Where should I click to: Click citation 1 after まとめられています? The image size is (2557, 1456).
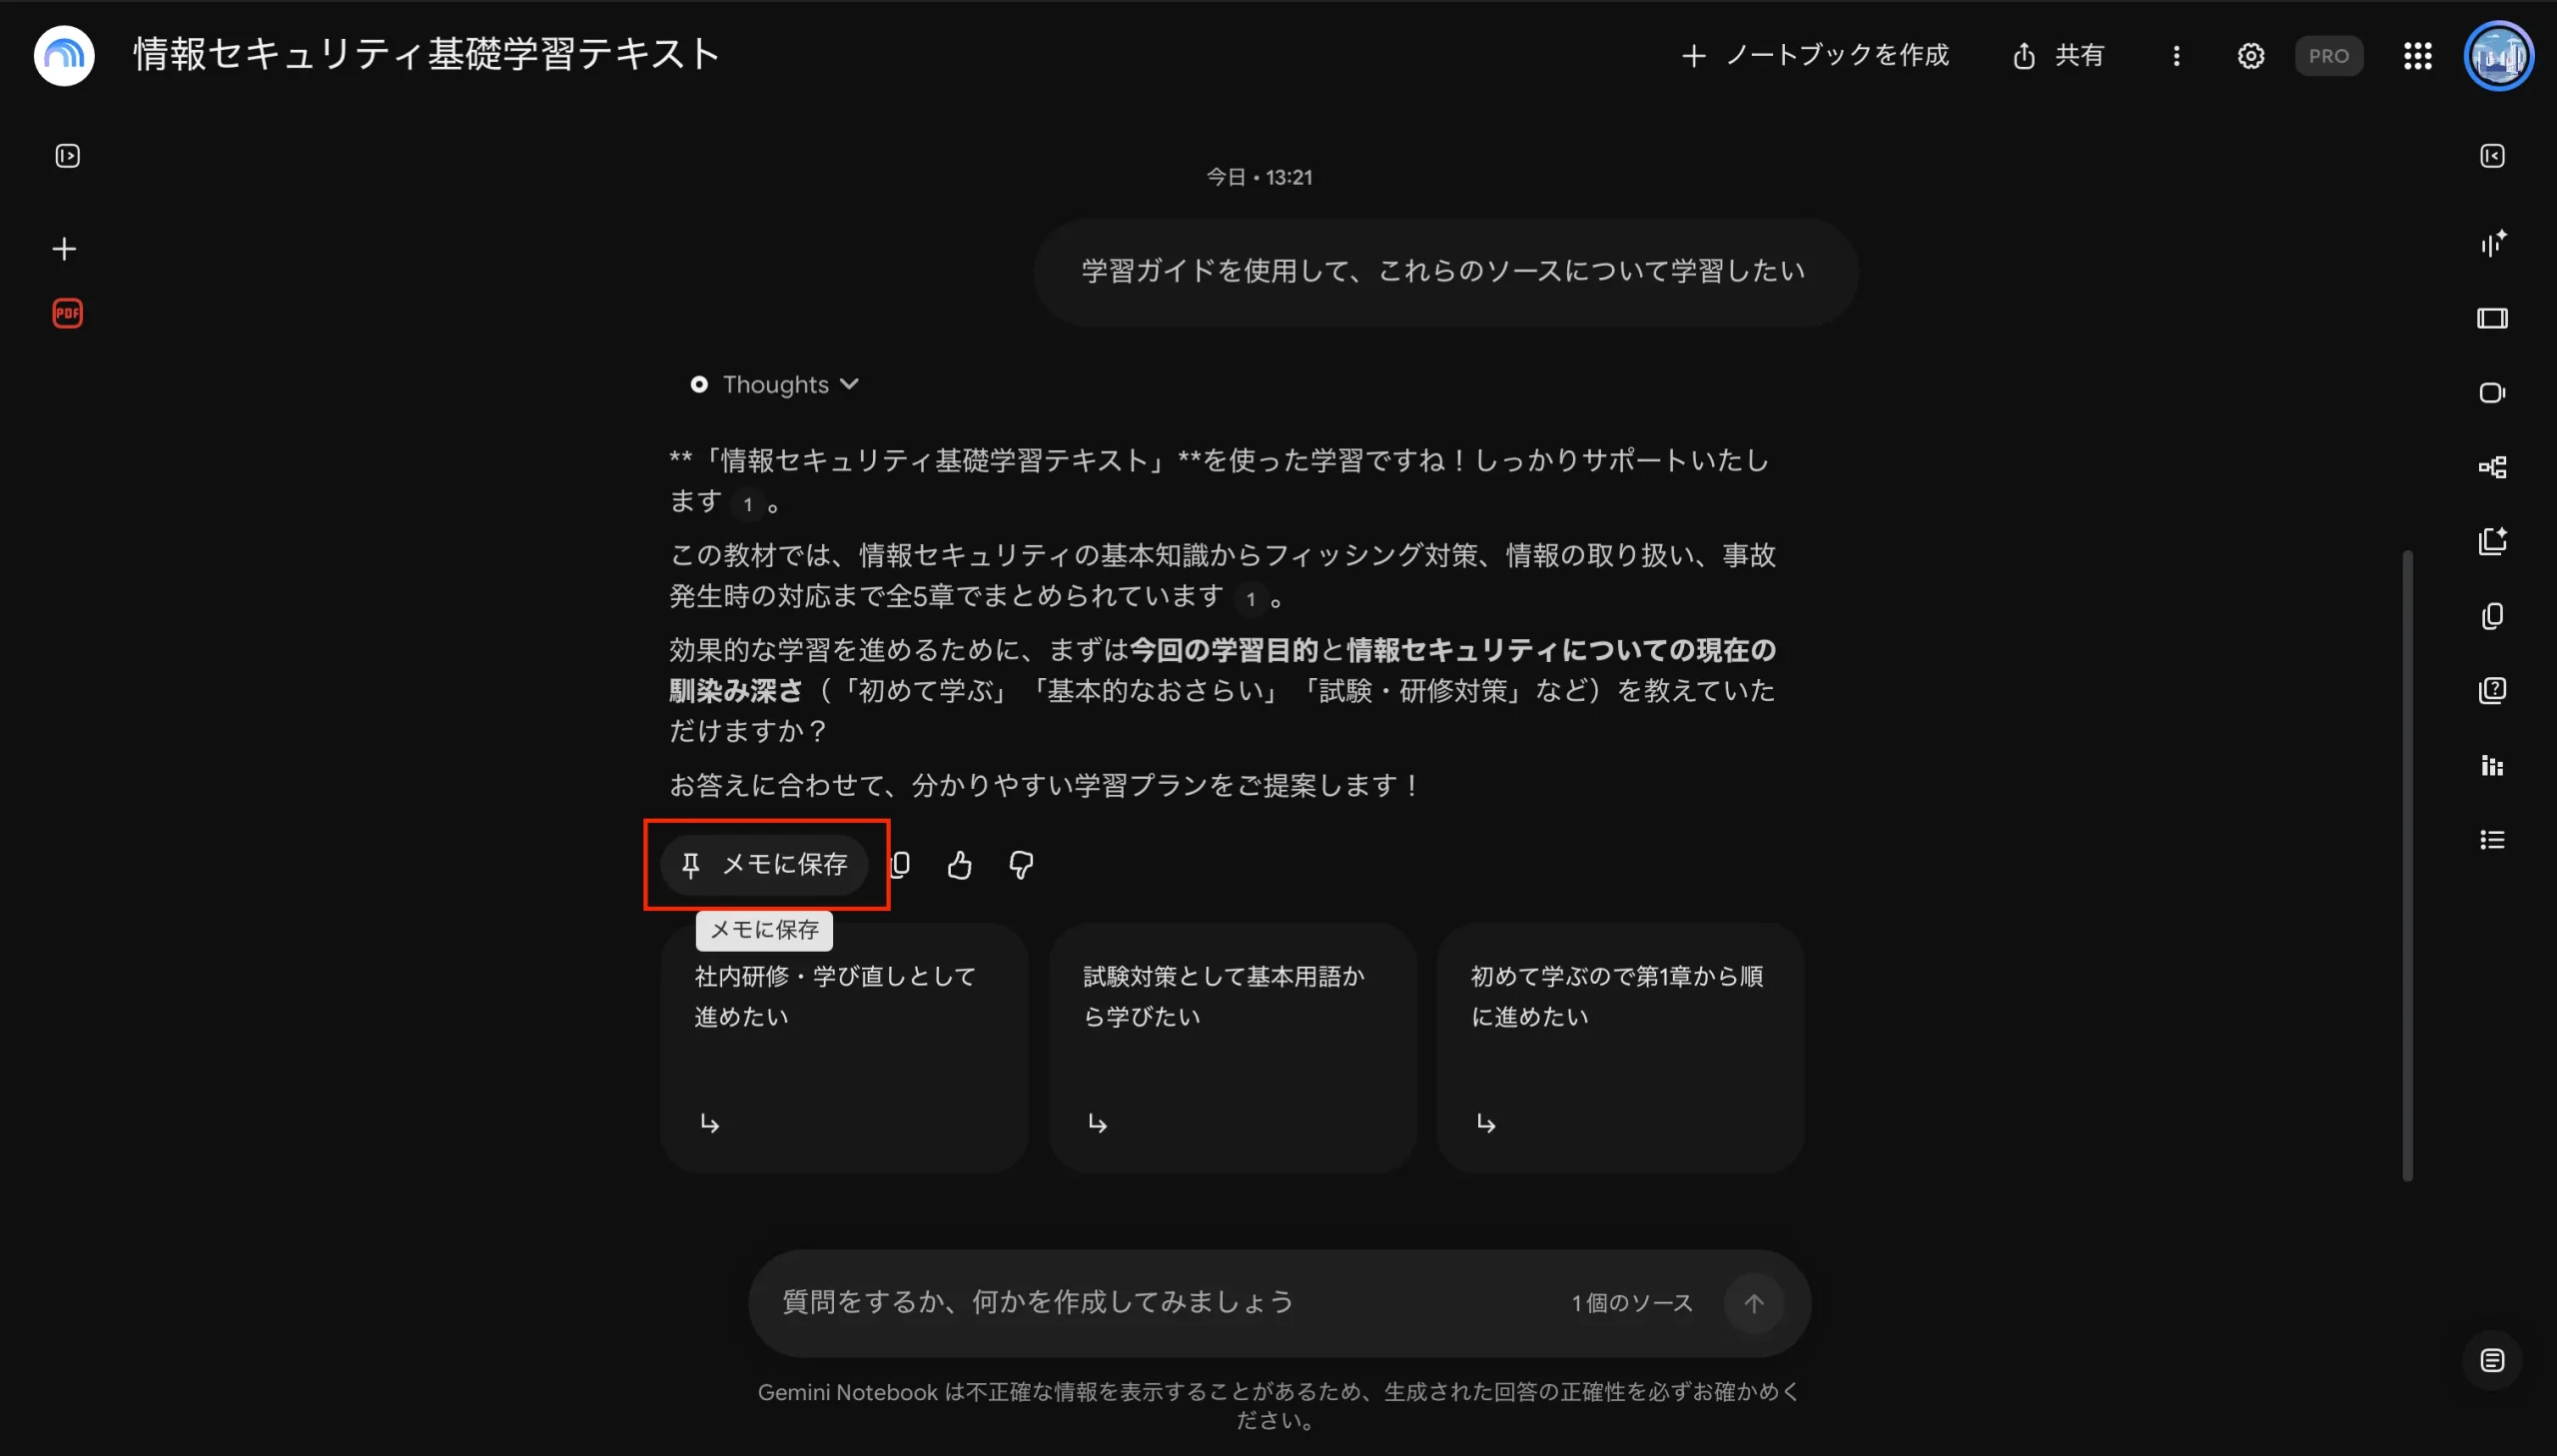pos(1250,599)
